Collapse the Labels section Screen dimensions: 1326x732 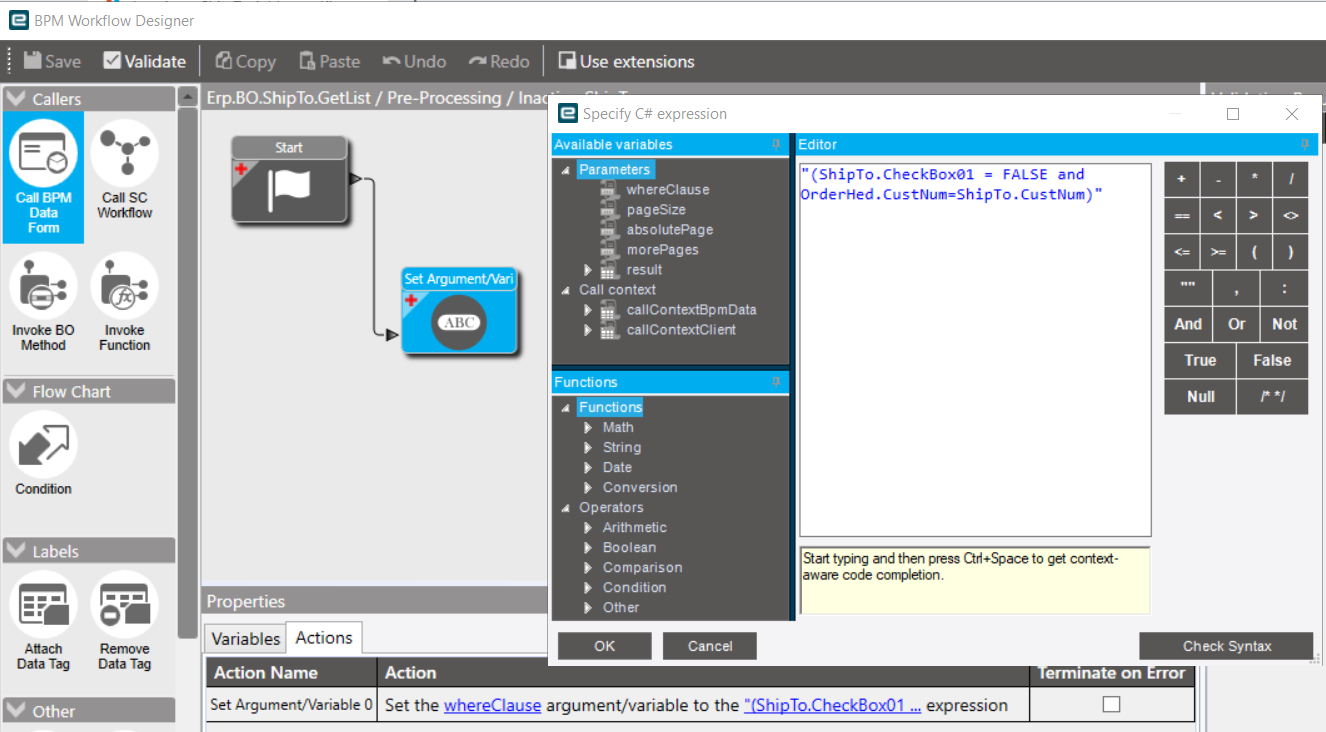pos(15,551)
